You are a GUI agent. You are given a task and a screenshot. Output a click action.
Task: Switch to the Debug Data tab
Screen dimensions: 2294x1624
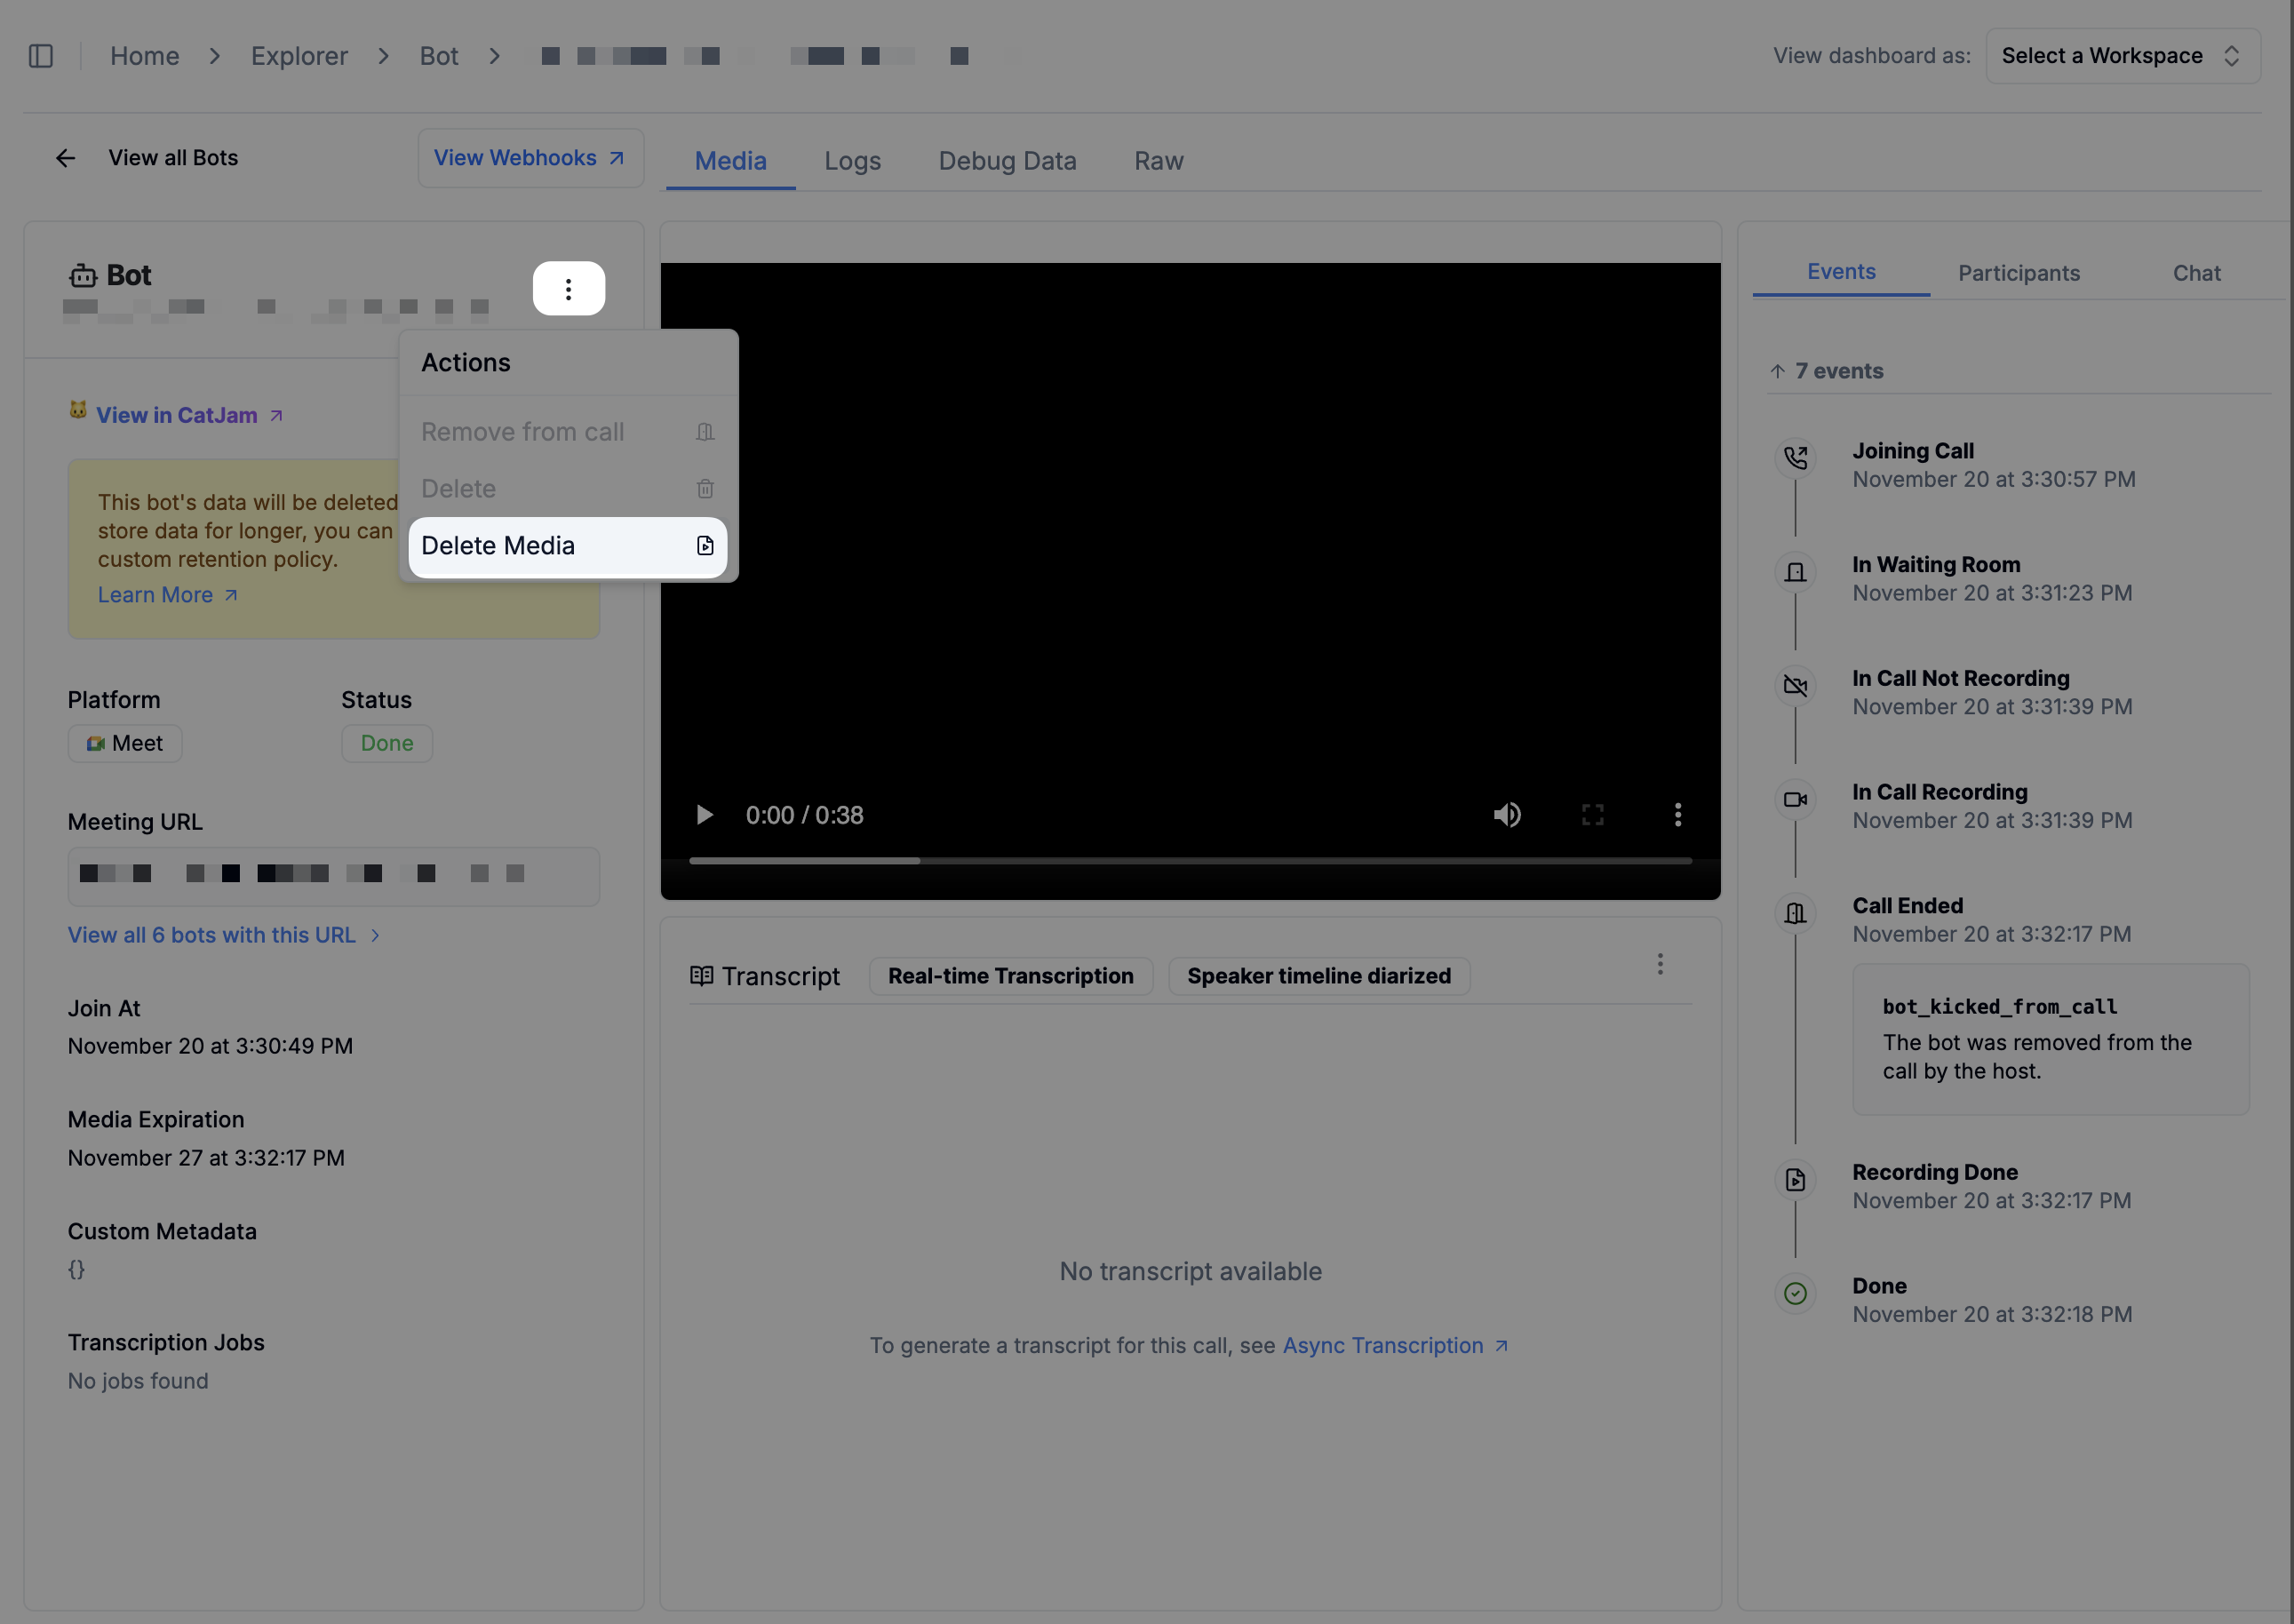click(x=1006, y=161)
